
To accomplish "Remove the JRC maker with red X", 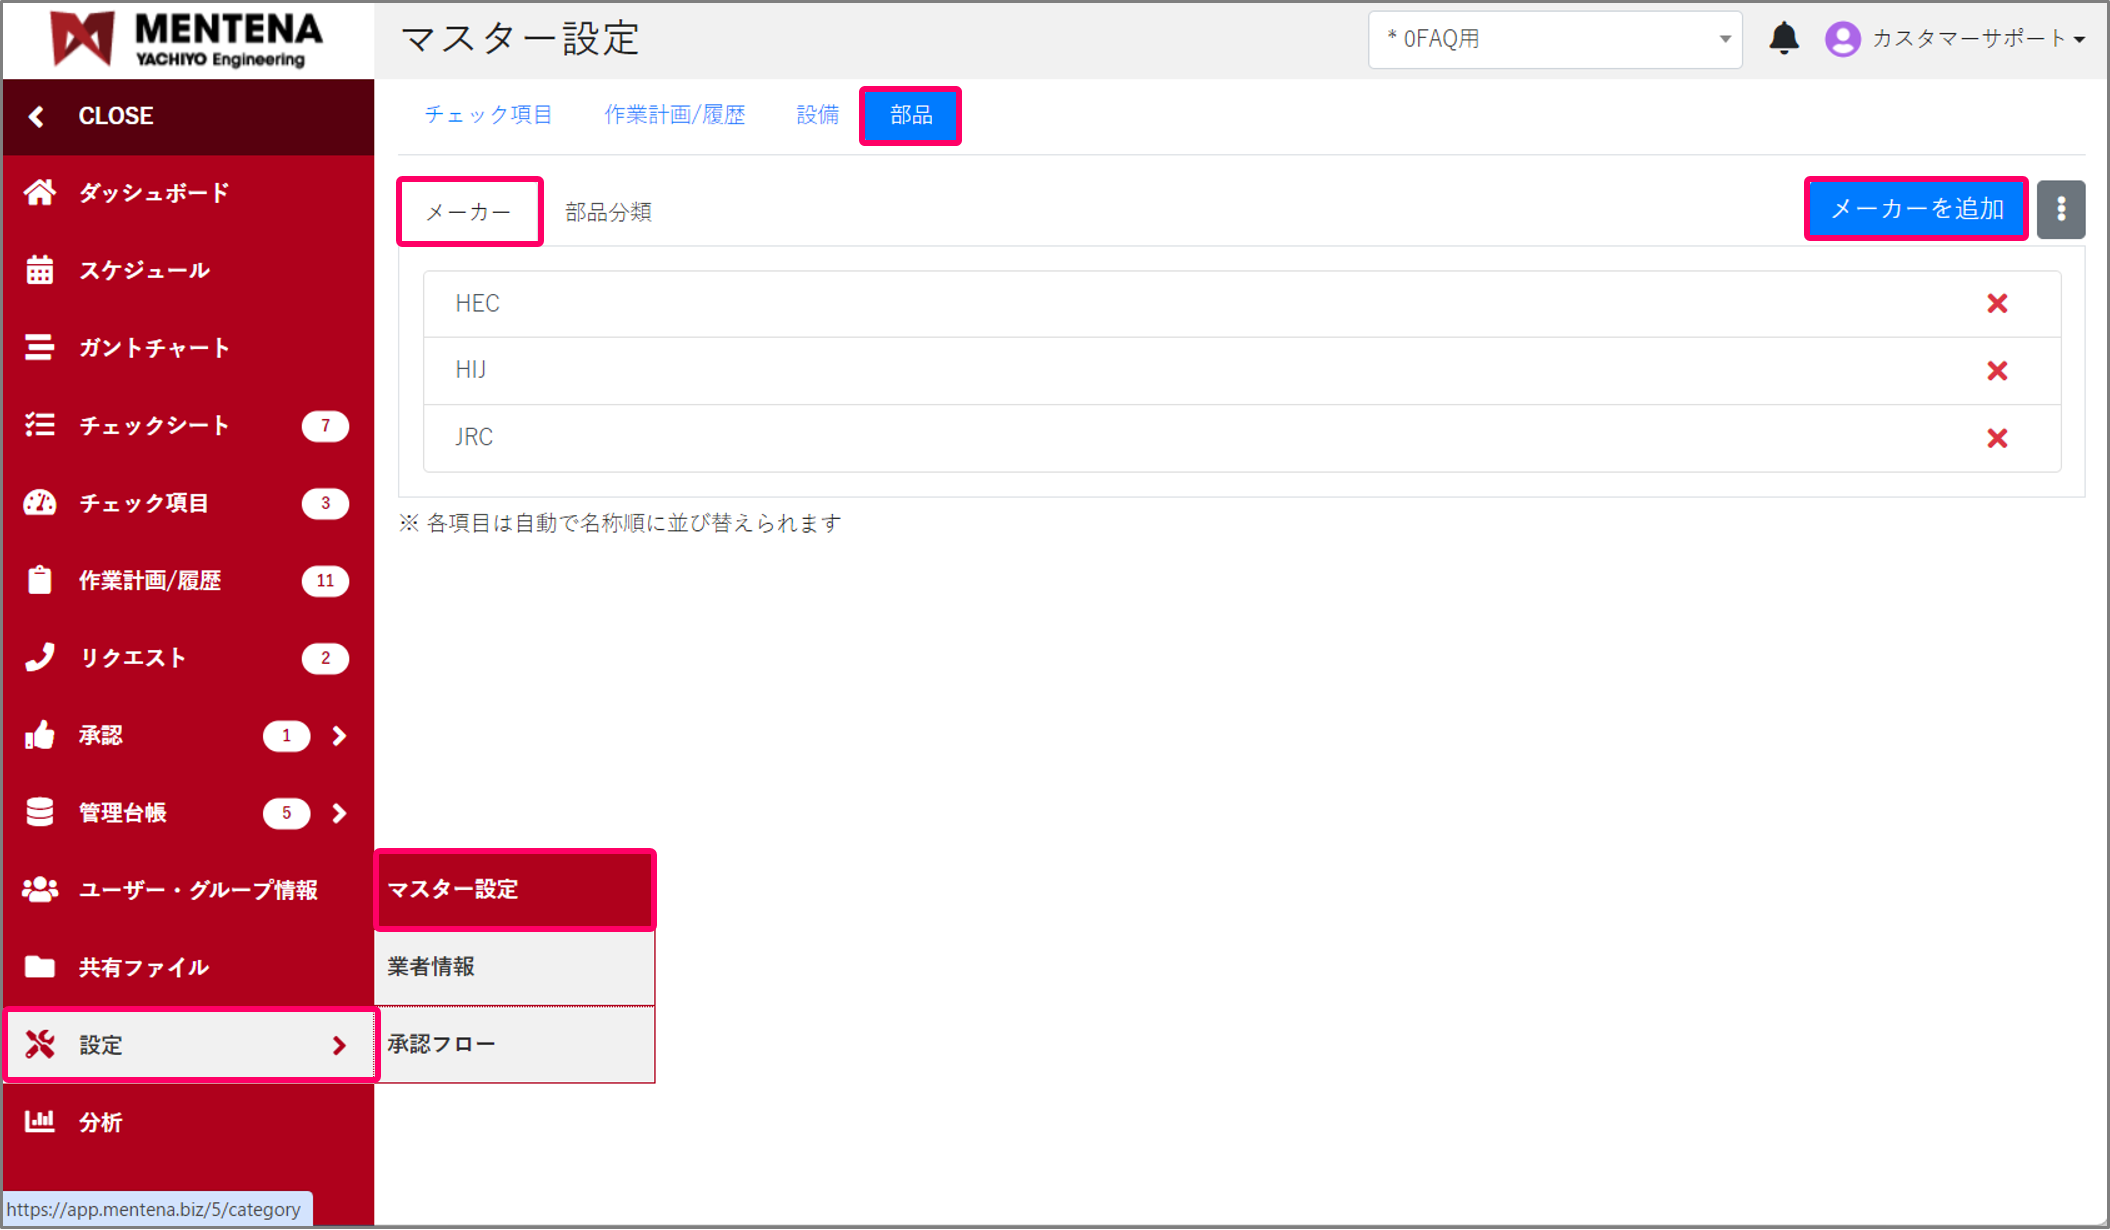I will click(1997, 438).
